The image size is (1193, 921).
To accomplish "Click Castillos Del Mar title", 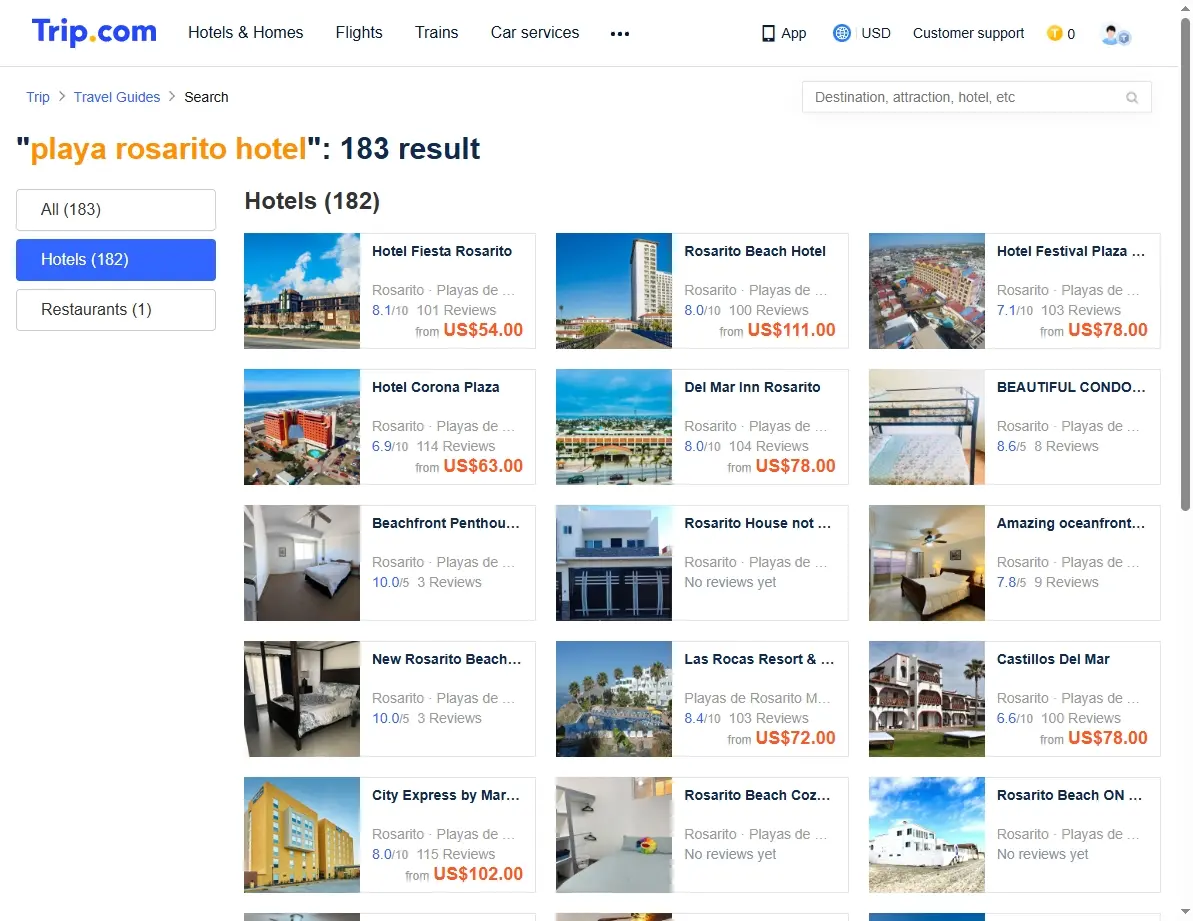I will point(1053,659).
